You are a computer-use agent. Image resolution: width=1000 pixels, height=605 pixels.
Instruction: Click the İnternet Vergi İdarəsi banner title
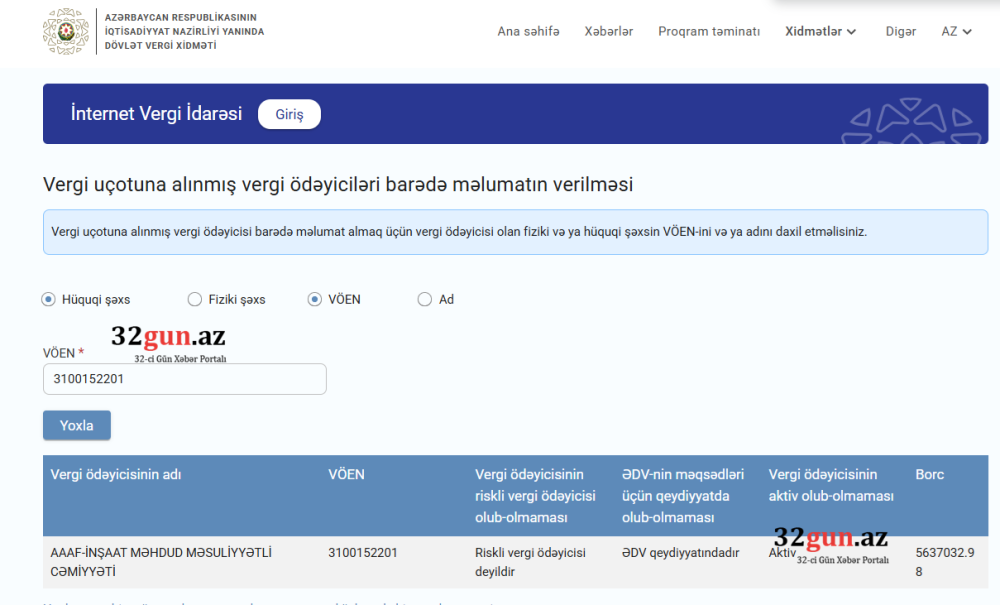pyautogui.click(x=156, y=114)
